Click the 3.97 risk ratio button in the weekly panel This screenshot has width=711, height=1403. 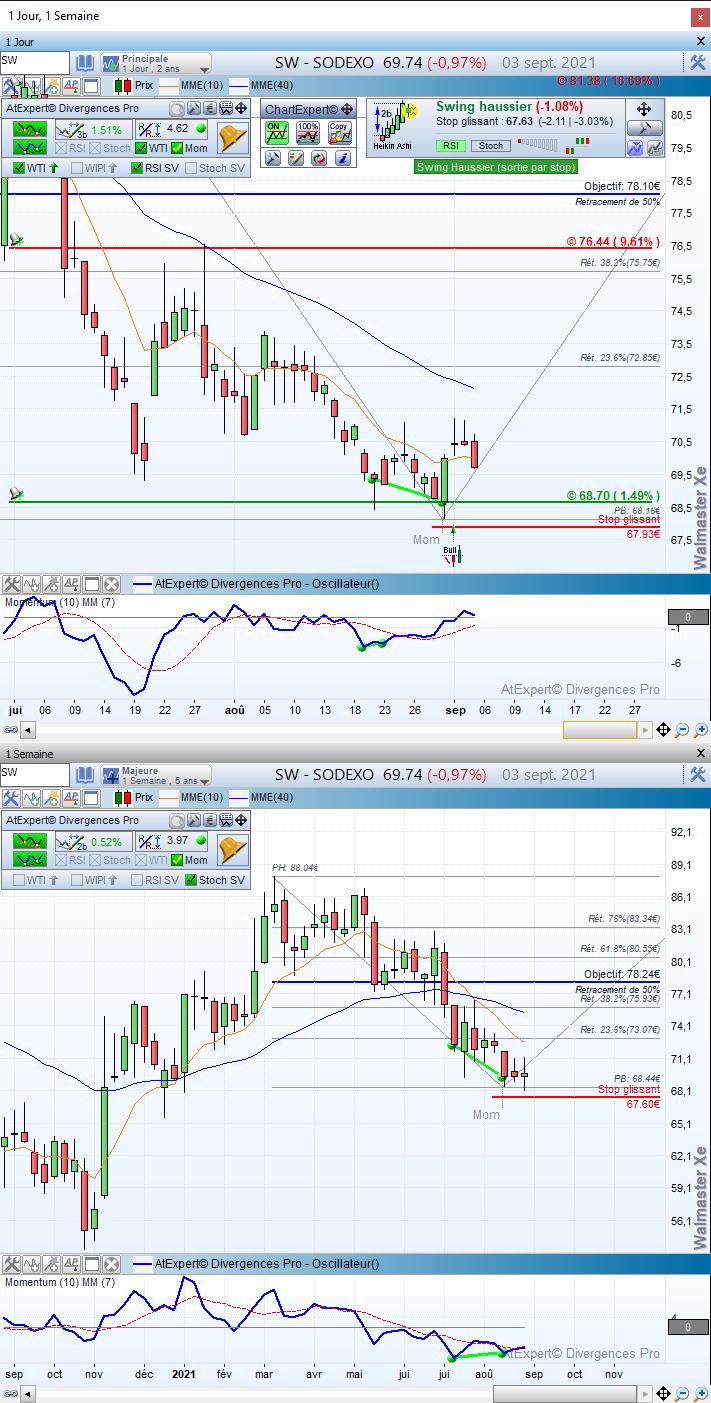172,841
